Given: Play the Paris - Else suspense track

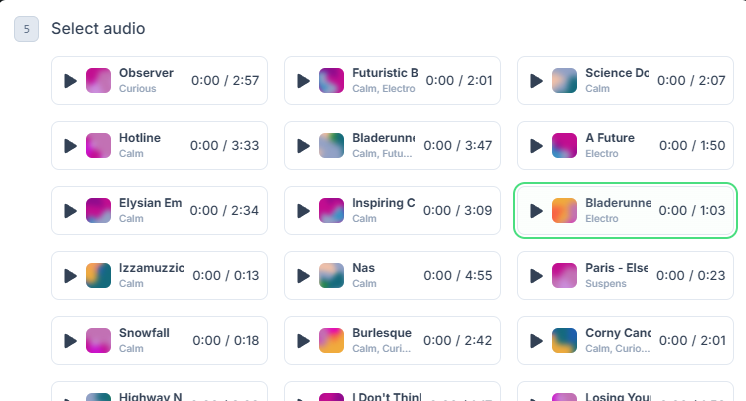Looking at the screenshot, I should (537, 276).
